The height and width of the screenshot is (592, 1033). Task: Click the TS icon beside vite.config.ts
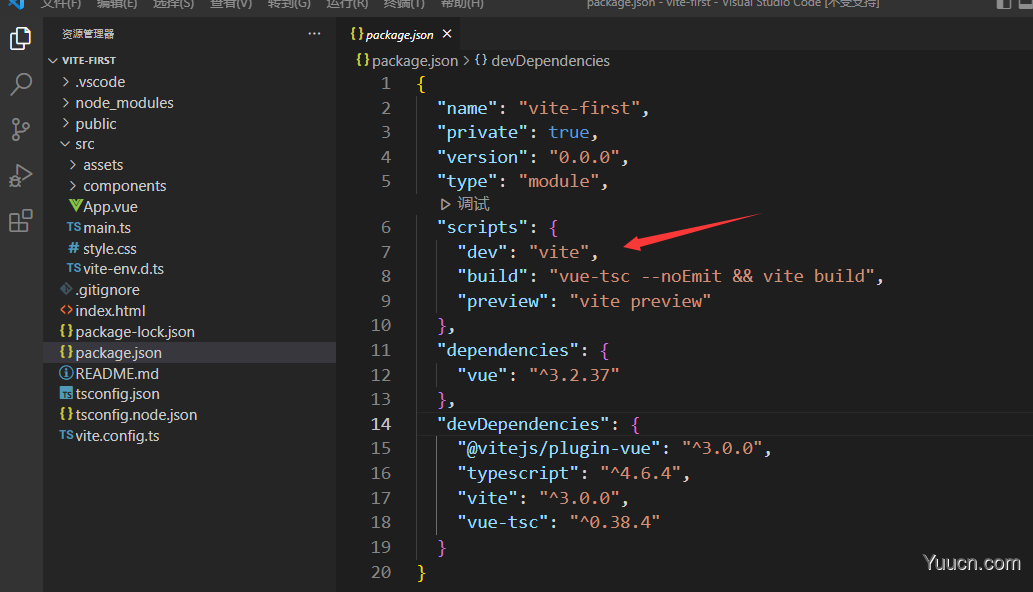tap(66, 435)
